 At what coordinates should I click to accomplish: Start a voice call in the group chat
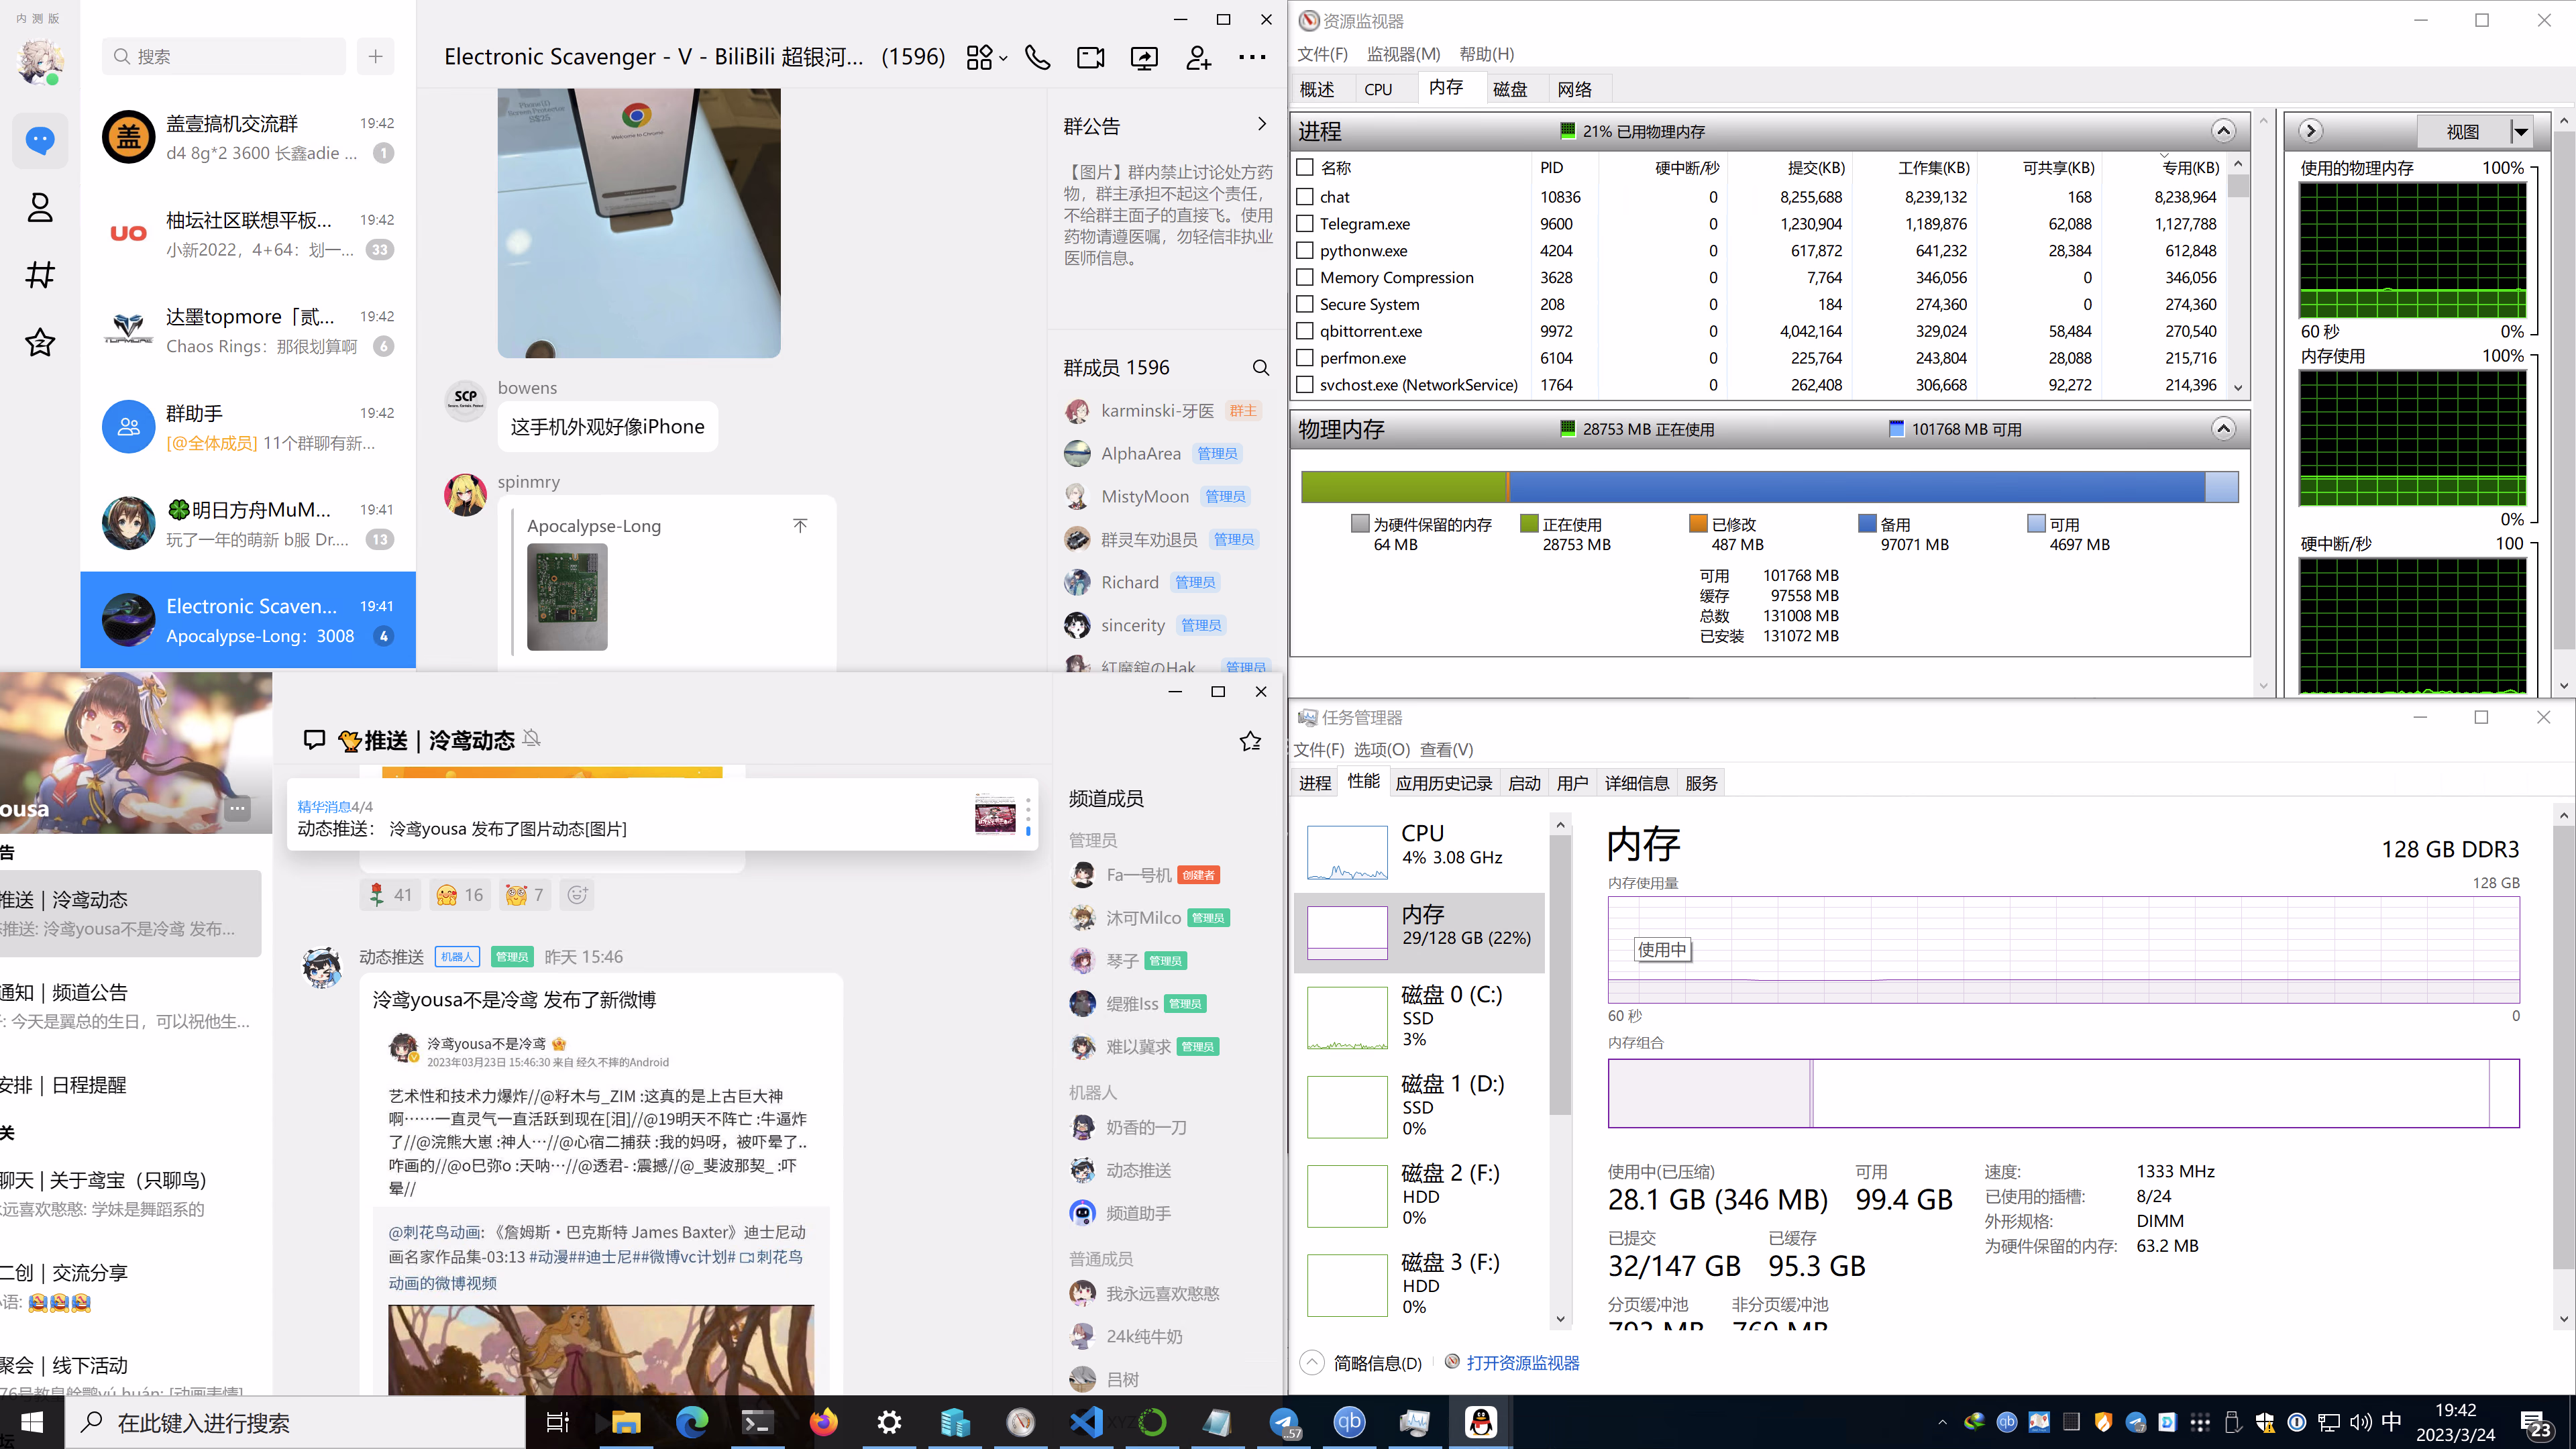[1037, 58]
